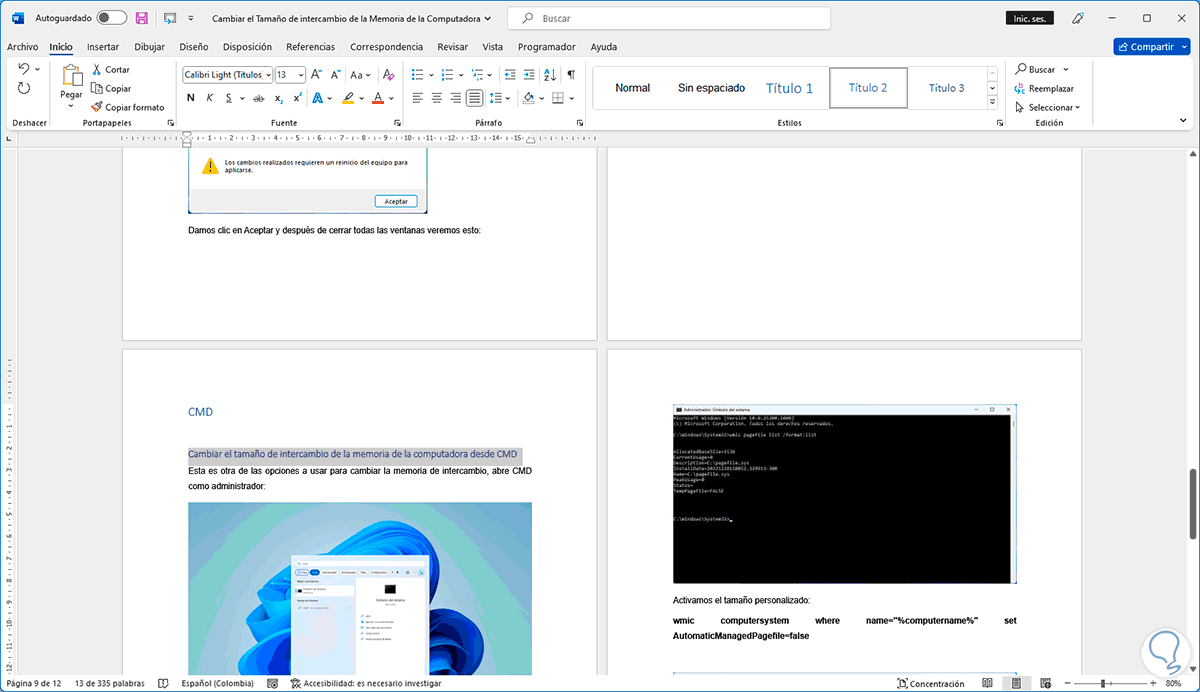Click the Redo icon under Undo

[x=24, y=88]
